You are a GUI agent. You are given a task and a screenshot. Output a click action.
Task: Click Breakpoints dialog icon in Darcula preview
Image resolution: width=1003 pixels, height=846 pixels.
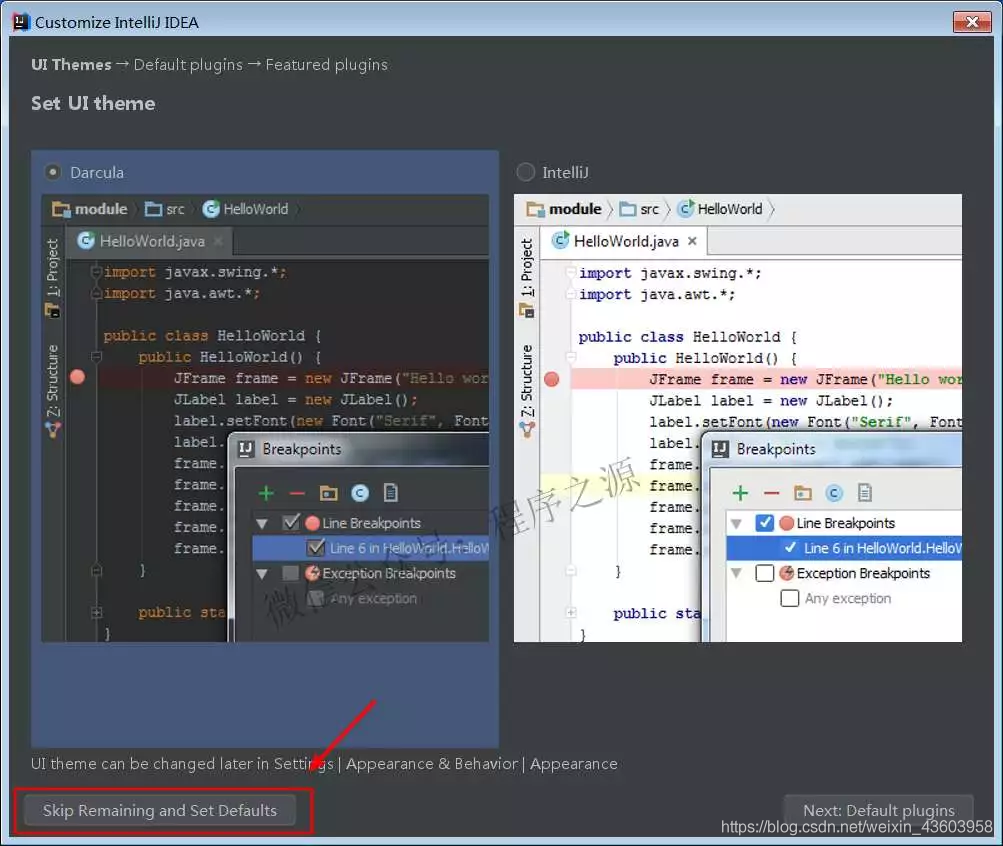coord(246,449)
